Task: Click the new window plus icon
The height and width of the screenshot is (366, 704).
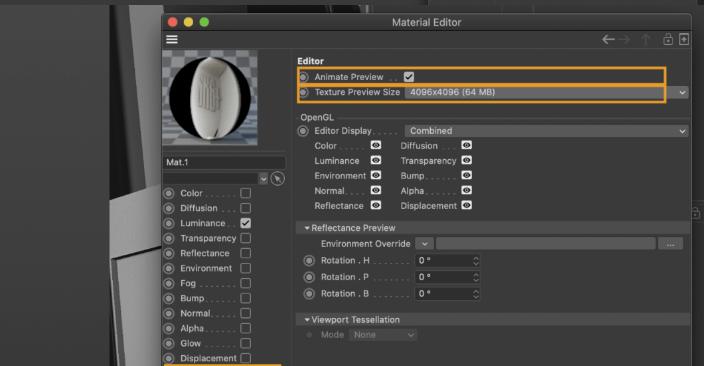Action: coord(684,40)
